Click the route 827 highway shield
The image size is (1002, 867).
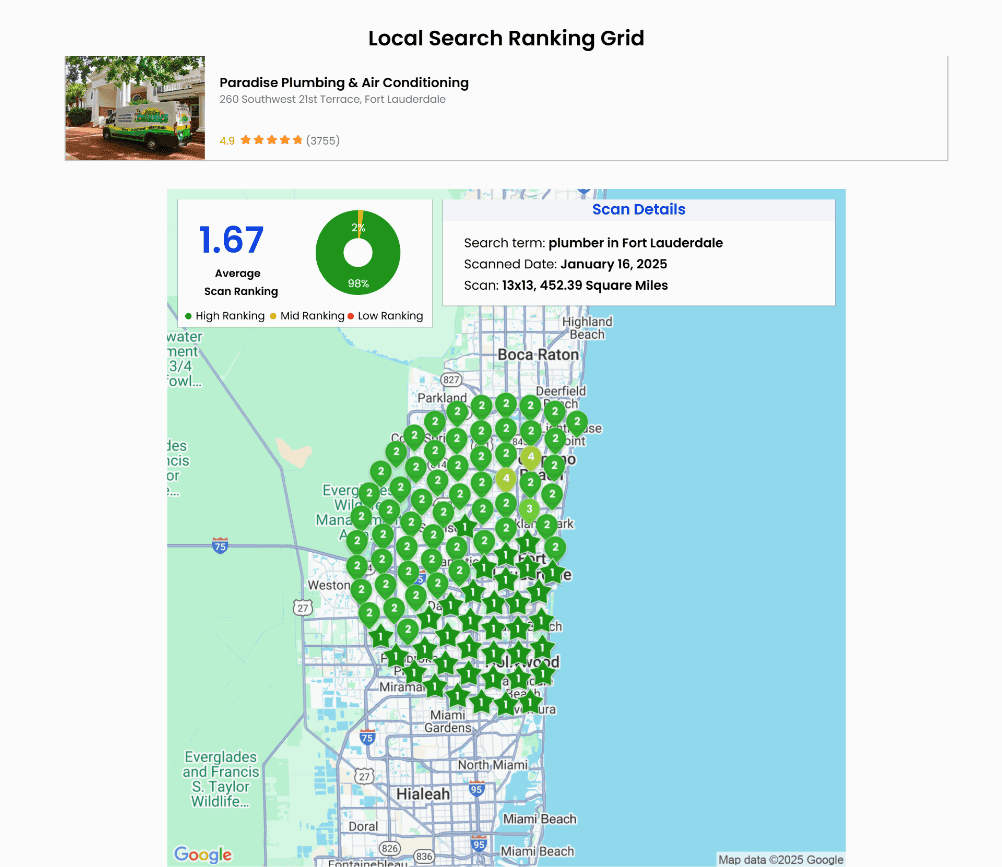click(x=451, y=380)
